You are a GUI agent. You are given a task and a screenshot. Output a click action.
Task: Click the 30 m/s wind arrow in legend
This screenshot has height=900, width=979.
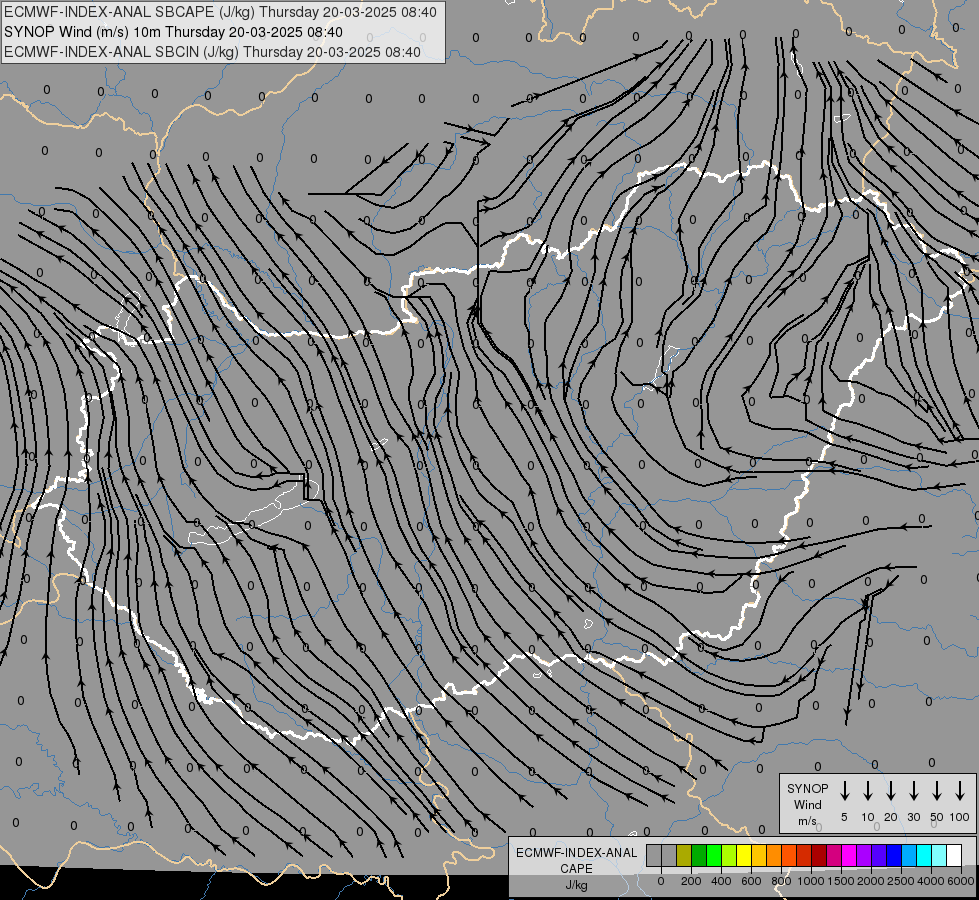[x=913, y=791]
